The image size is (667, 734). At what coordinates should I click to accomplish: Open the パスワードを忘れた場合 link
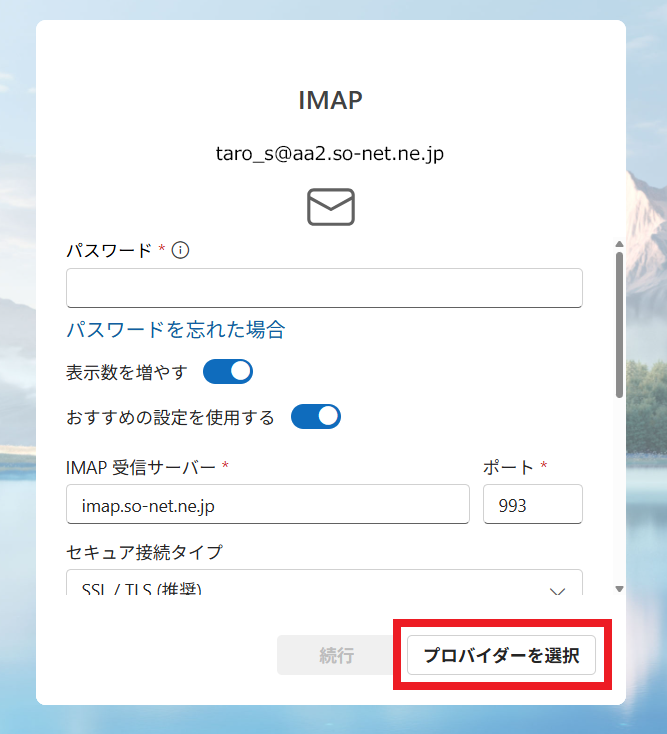coord(176,330)
